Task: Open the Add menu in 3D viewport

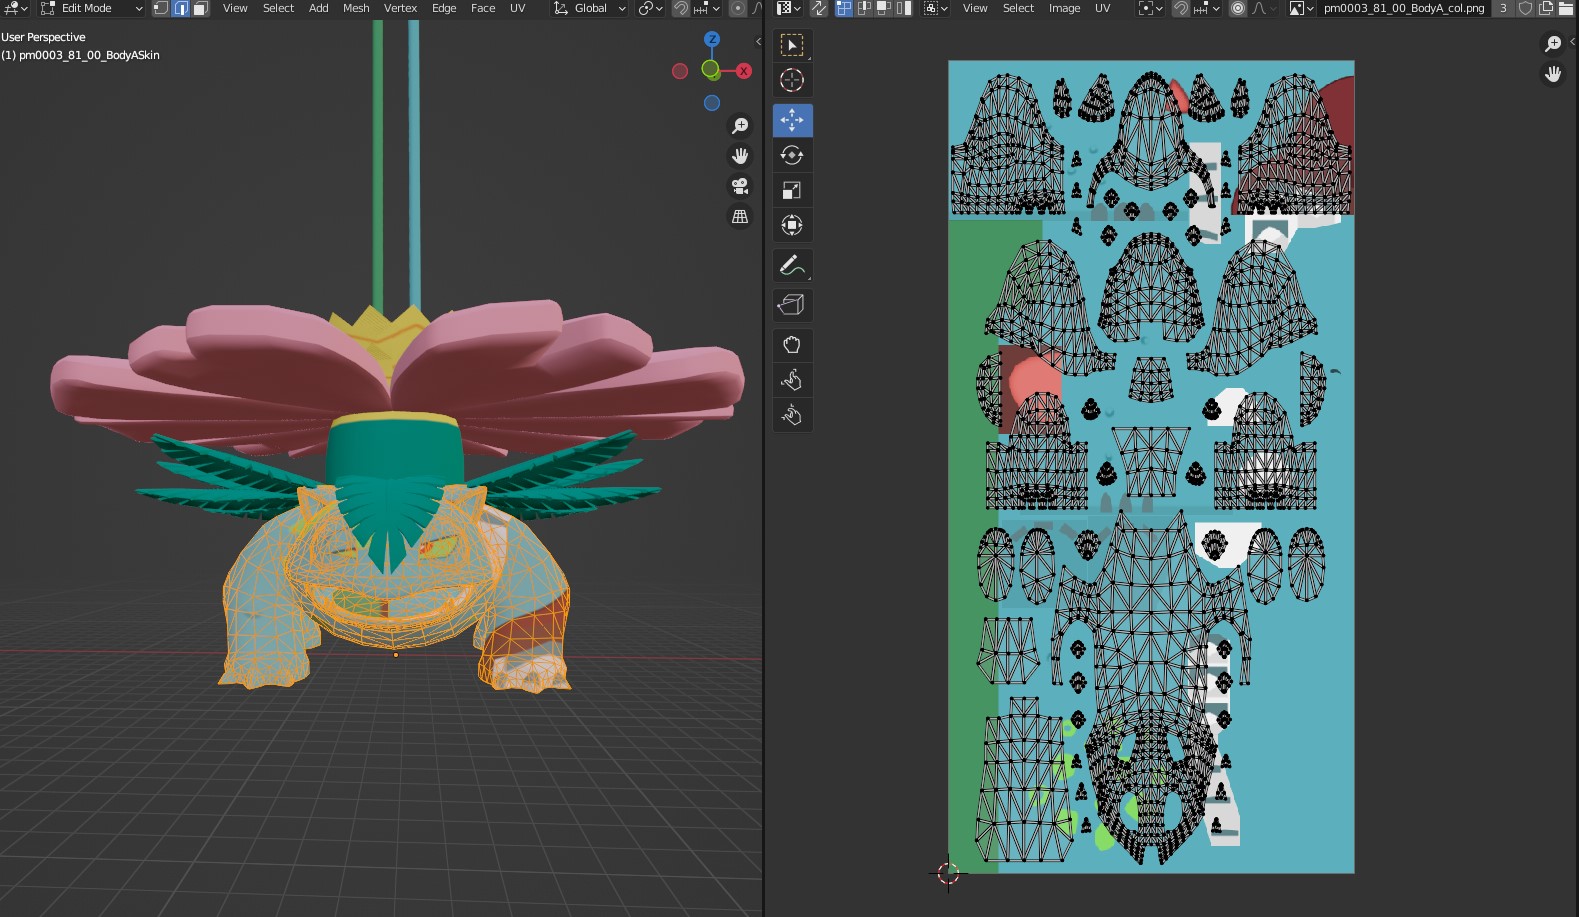Action: tap(318, 8)
